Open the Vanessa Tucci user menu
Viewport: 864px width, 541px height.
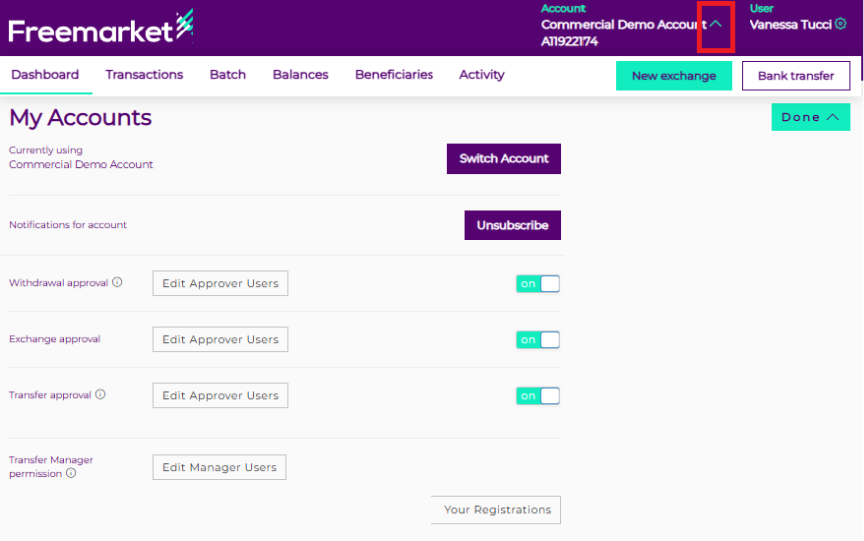790,24
